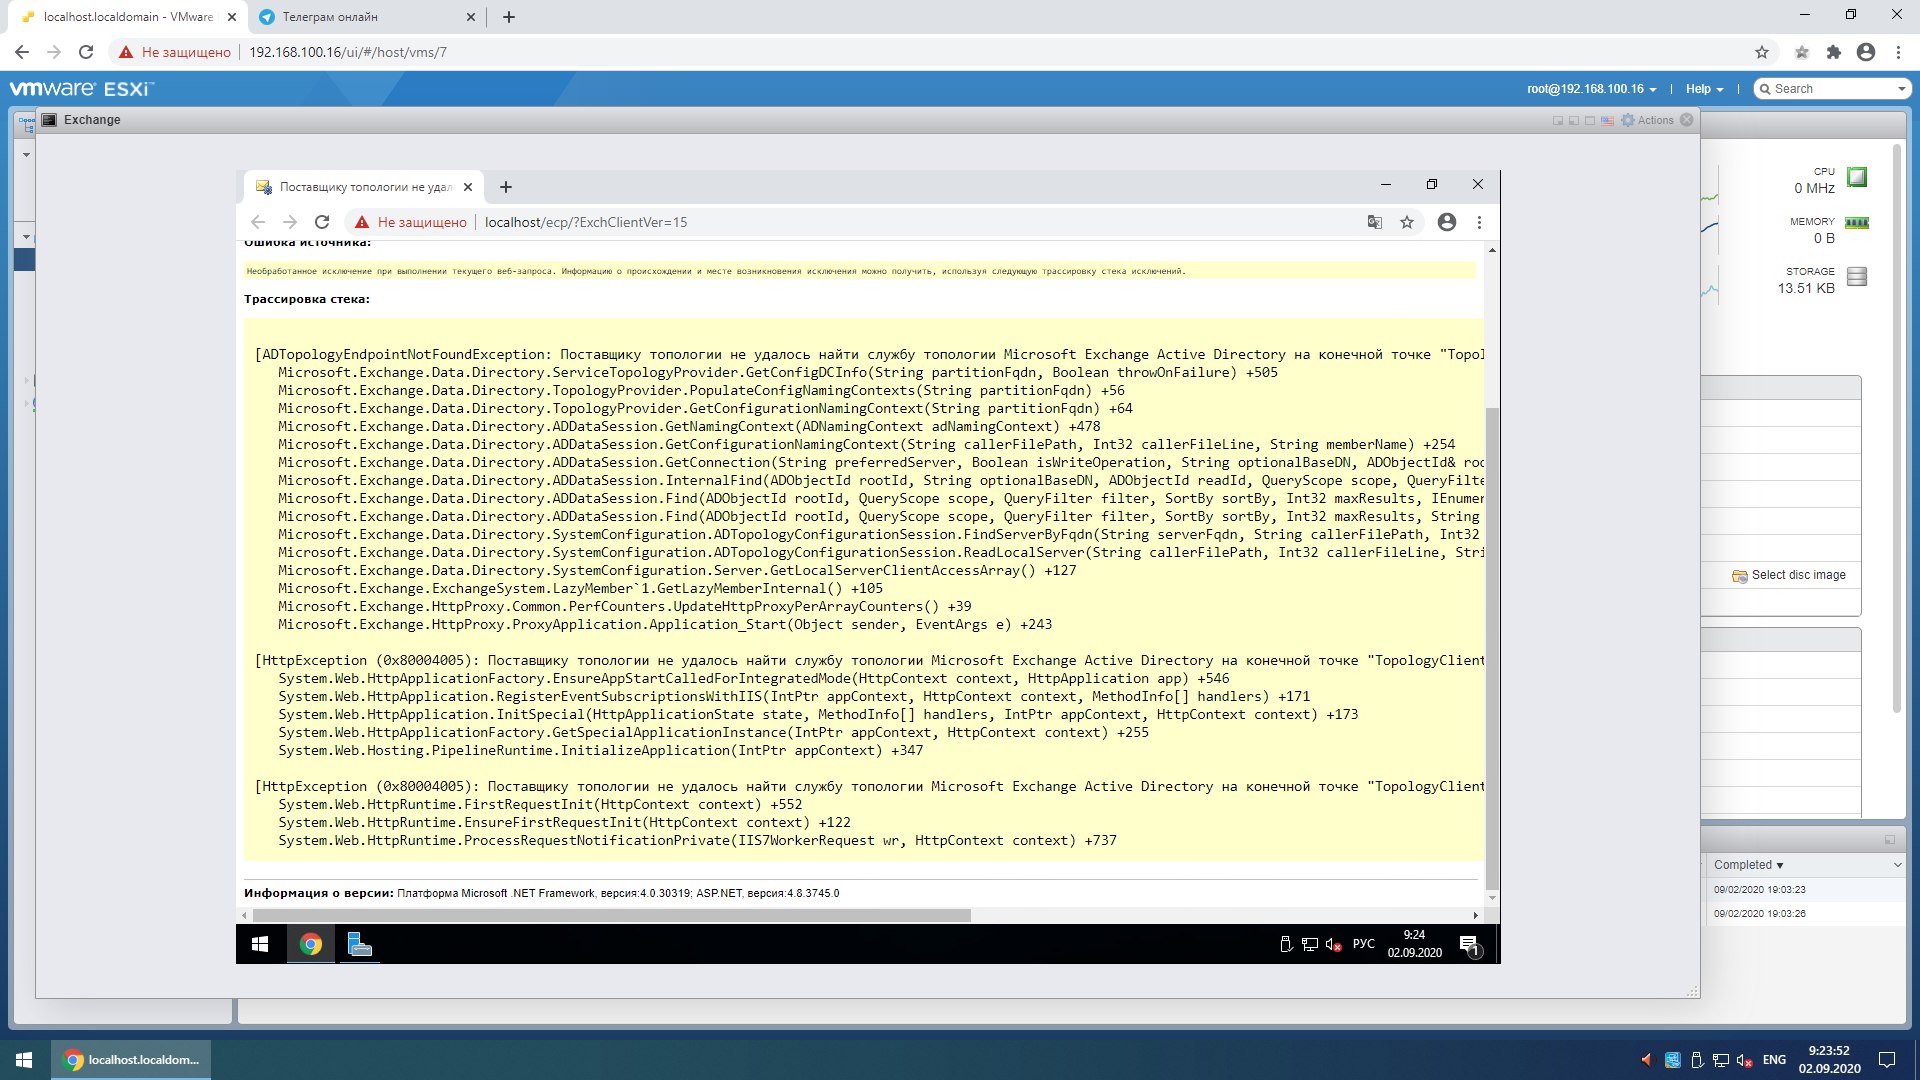Click the VMware ESXi logo
The image size is (1920, 1080).
tap(81, 89)
